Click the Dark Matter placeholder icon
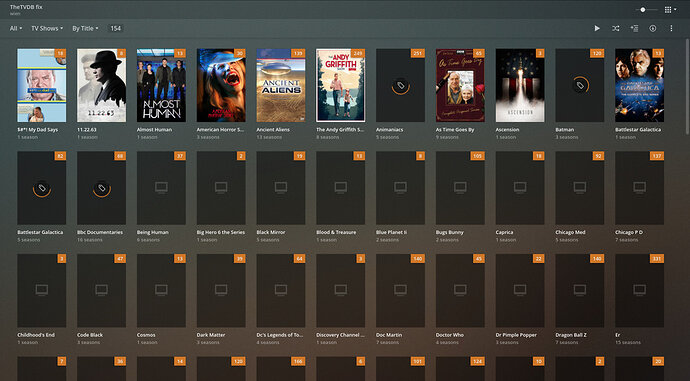Image resolution: width=690 pixels, height=381 pixels. (221, 290)
